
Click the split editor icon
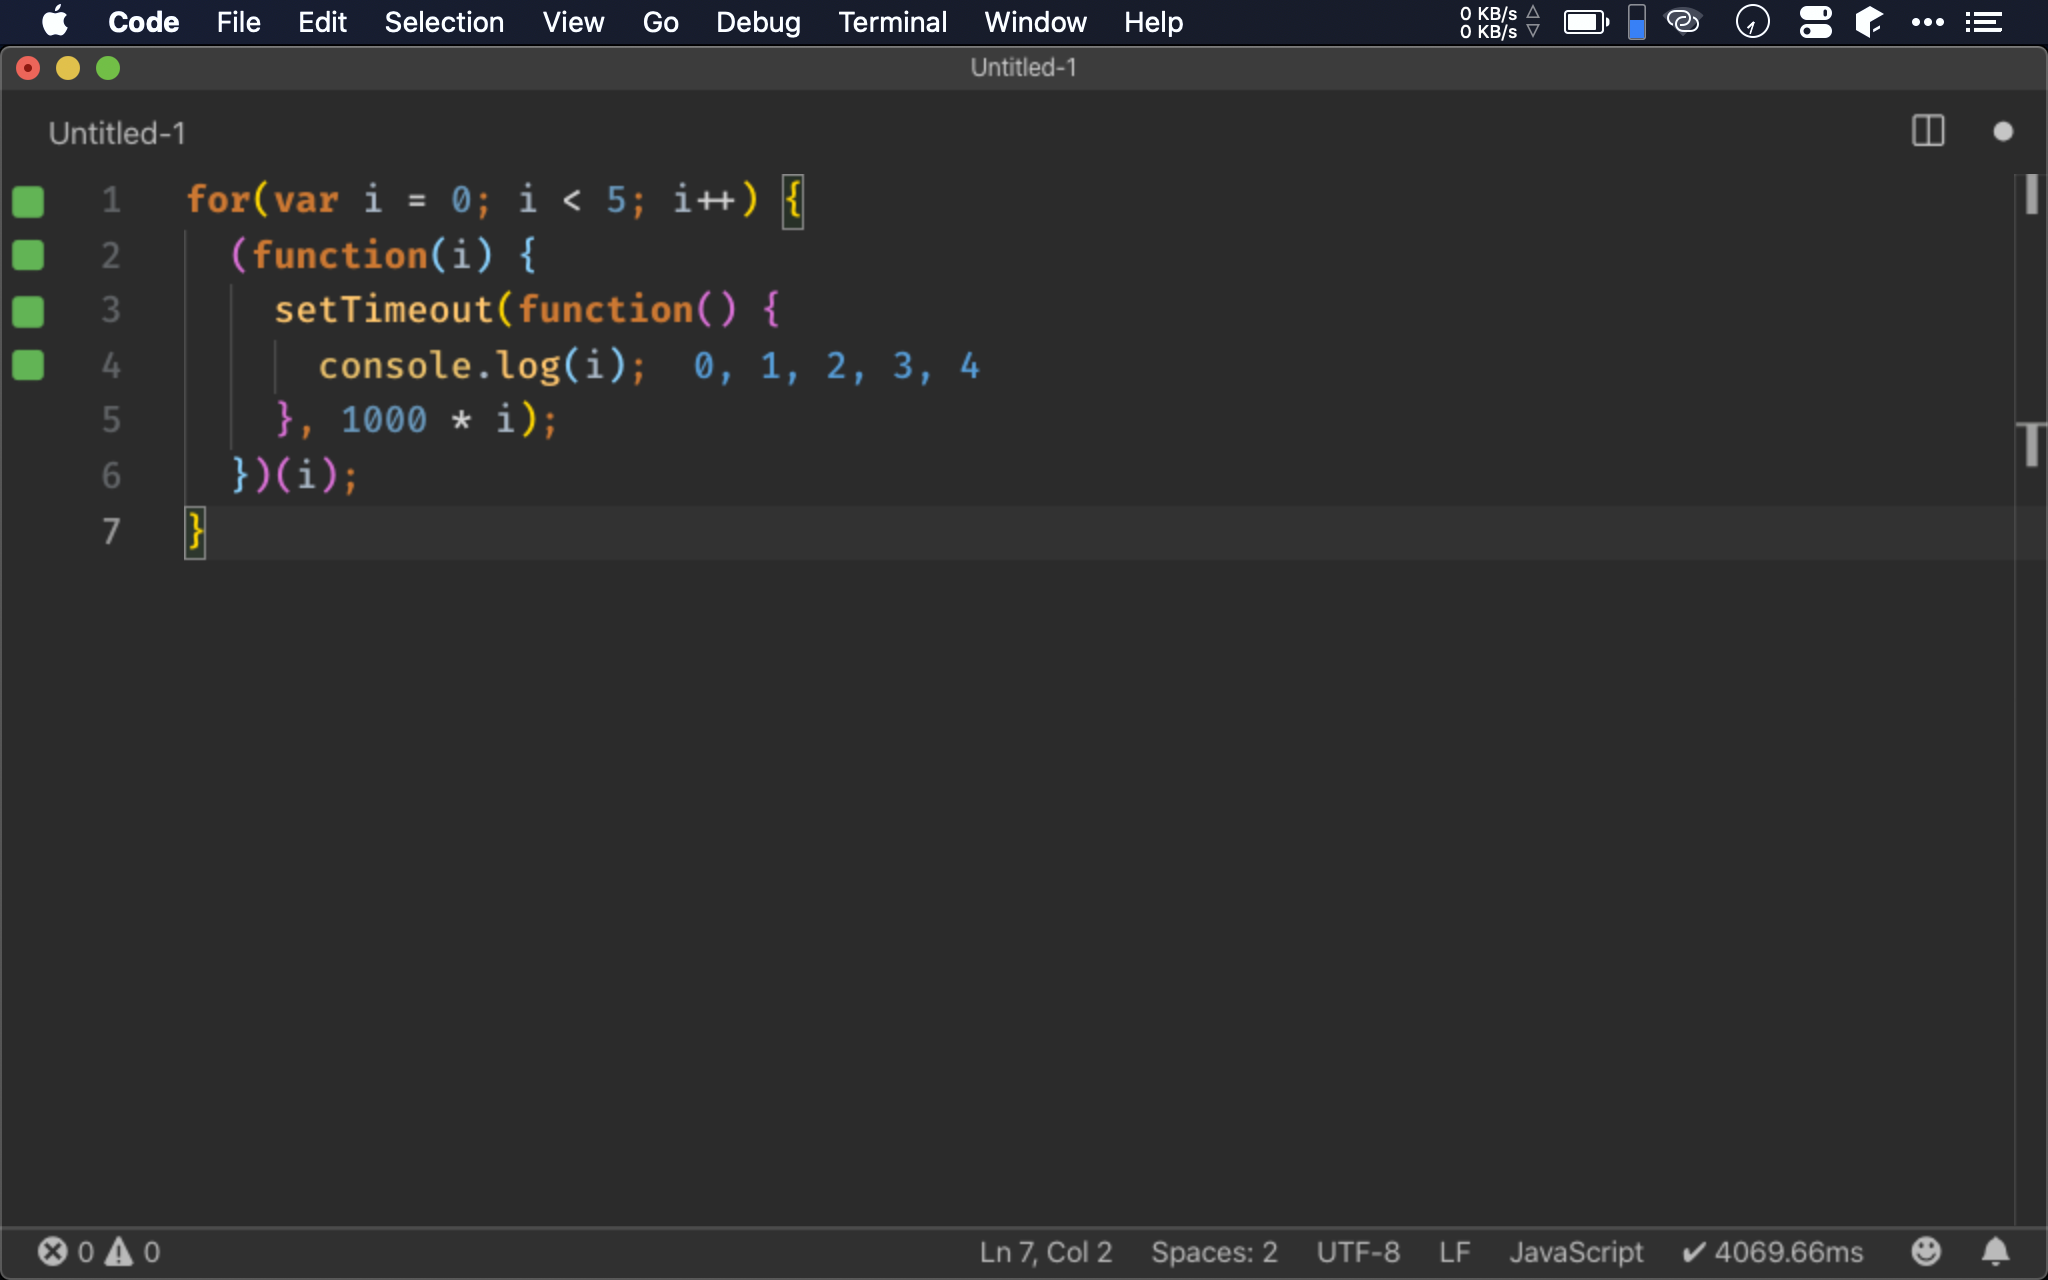tap(1927, 131)
